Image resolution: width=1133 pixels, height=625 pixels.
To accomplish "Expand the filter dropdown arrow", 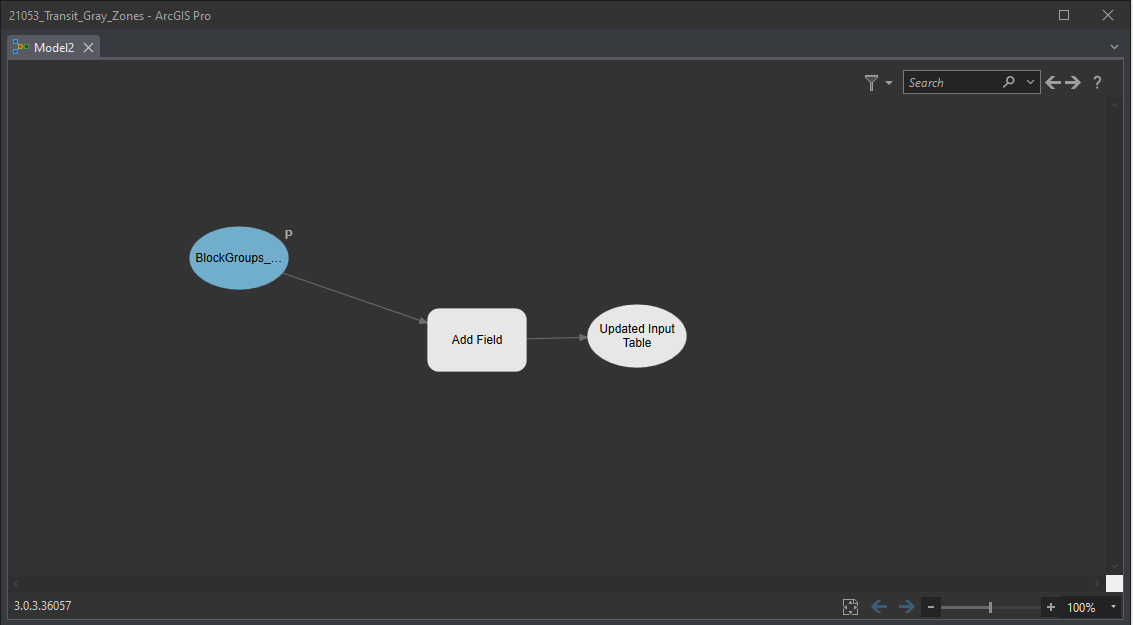I will tap(889, 83).
